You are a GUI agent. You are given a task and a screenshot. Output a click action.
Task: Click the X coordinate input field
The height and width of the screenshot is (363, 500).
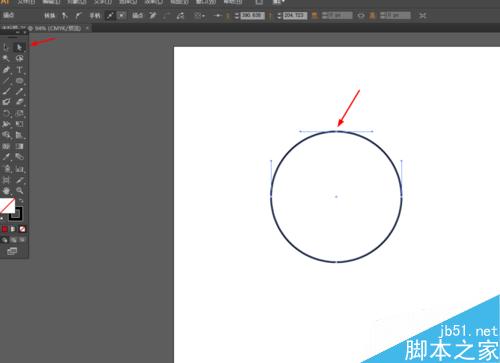252,16
